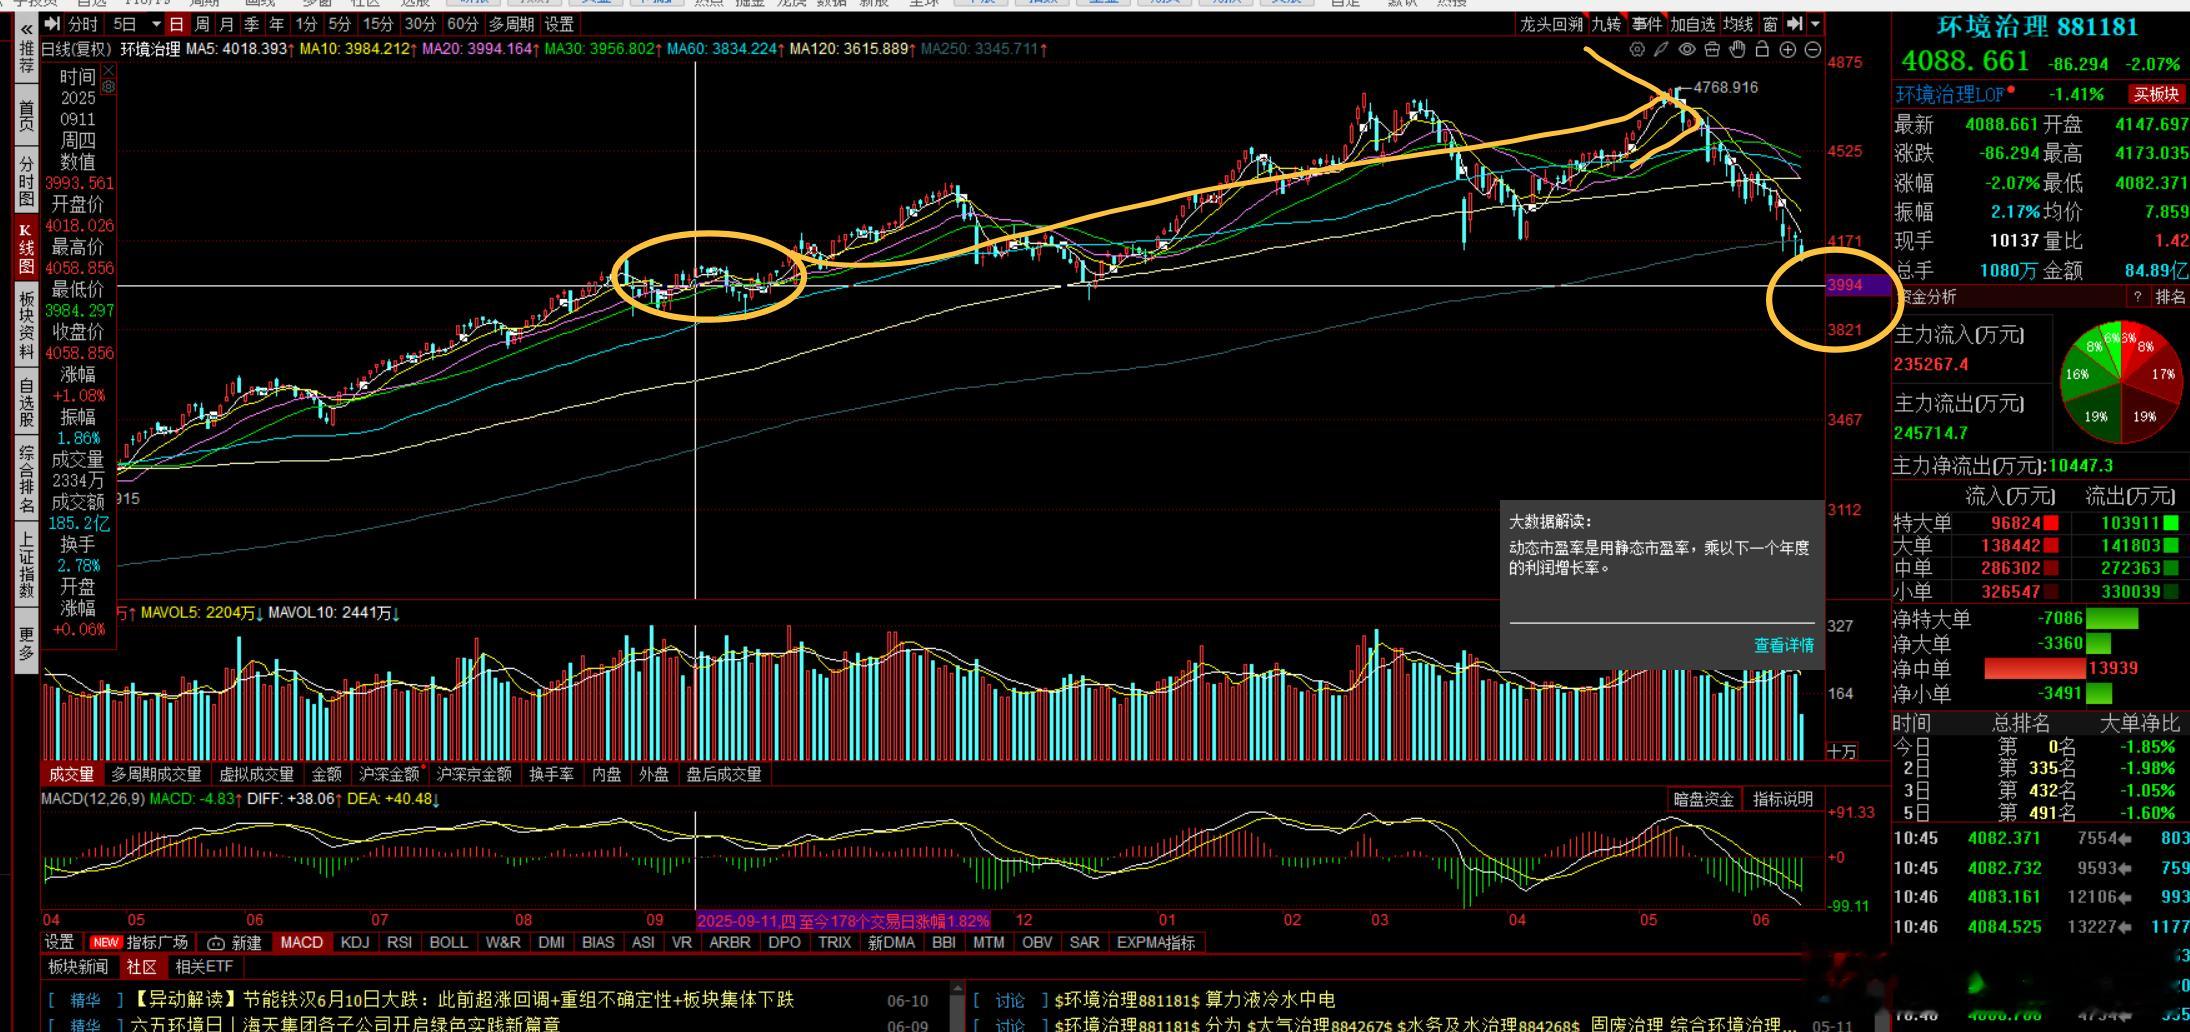Zoom out with the minus circle icon

click(1813, 49)
